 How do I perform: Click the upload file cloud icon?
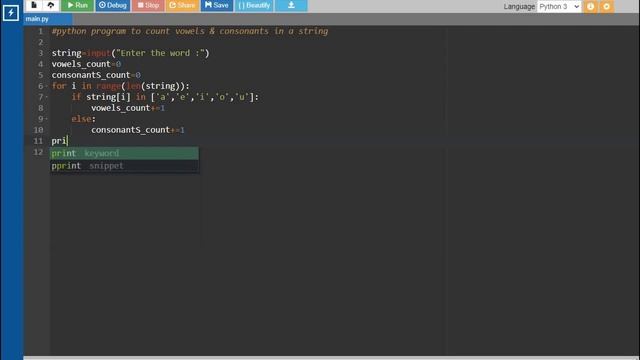51,5
